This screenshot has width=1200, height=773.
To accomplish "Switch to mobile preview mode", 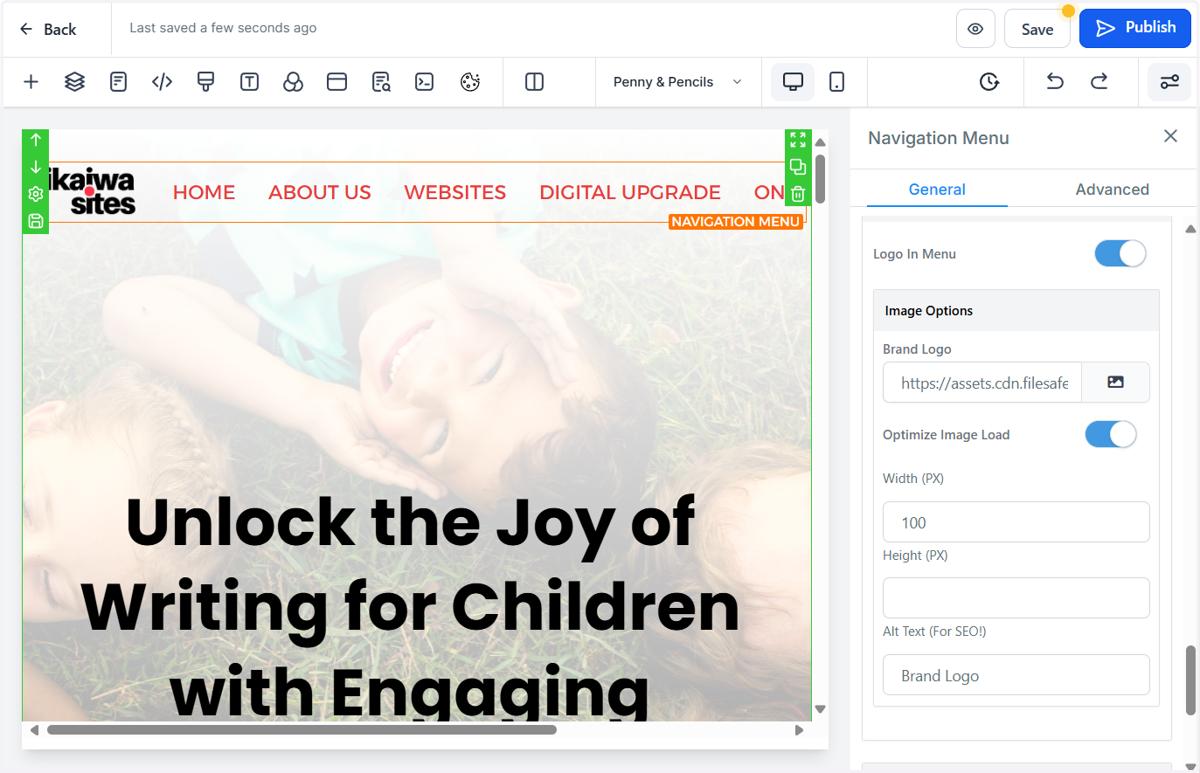I will point(837,82).
